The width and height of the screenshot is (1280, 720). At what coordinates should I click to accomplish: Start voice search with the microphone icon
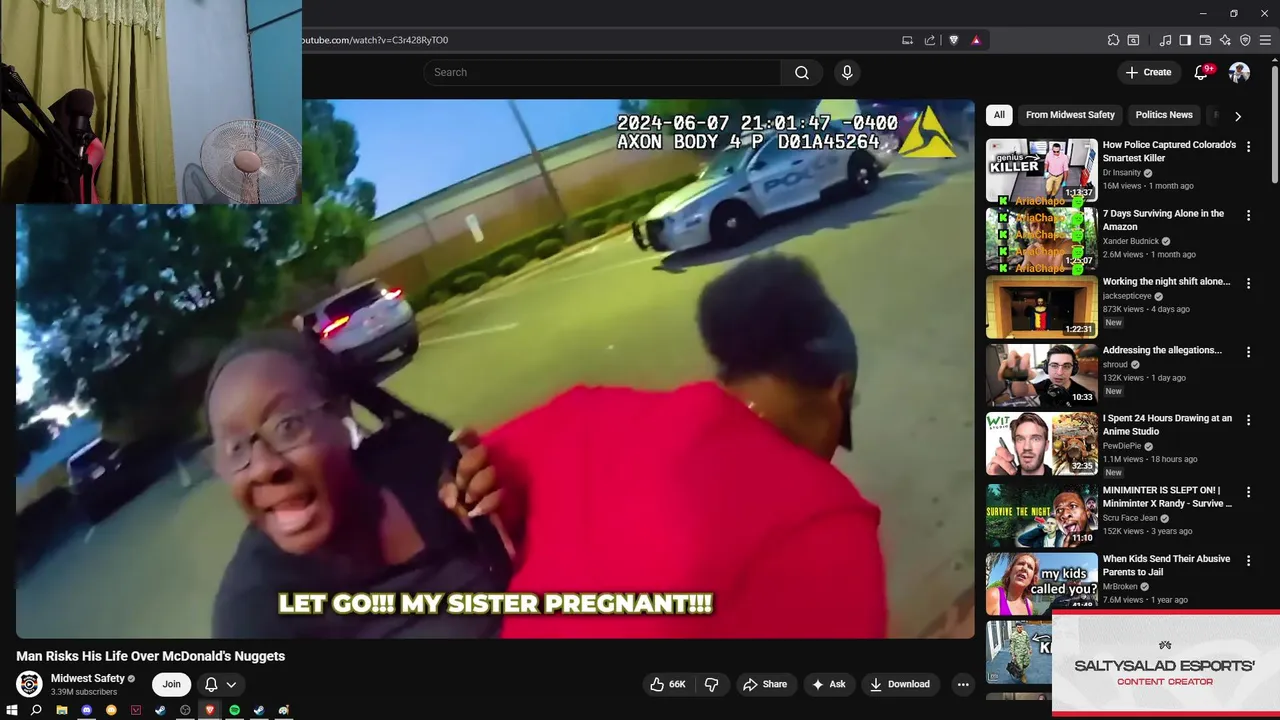847,72
